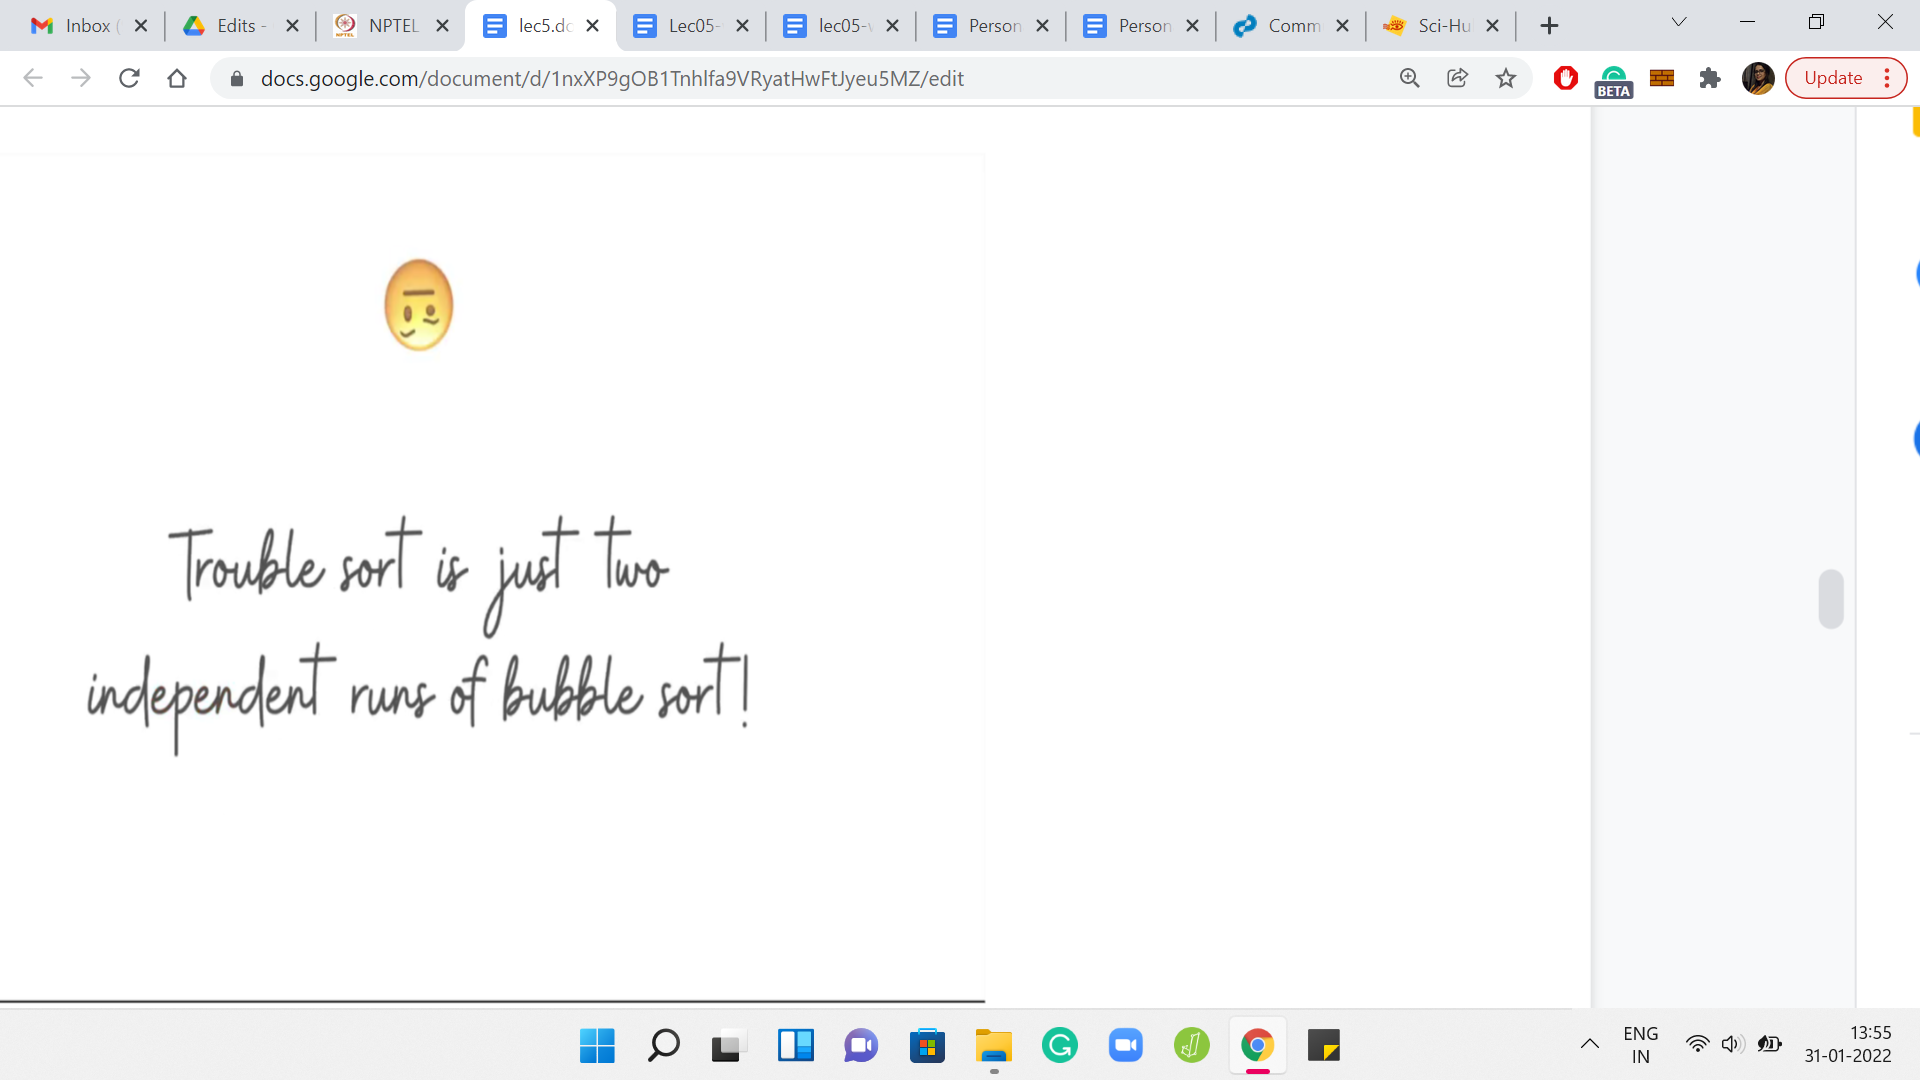Click the red Adblock extension icon

pos(1565,78)
